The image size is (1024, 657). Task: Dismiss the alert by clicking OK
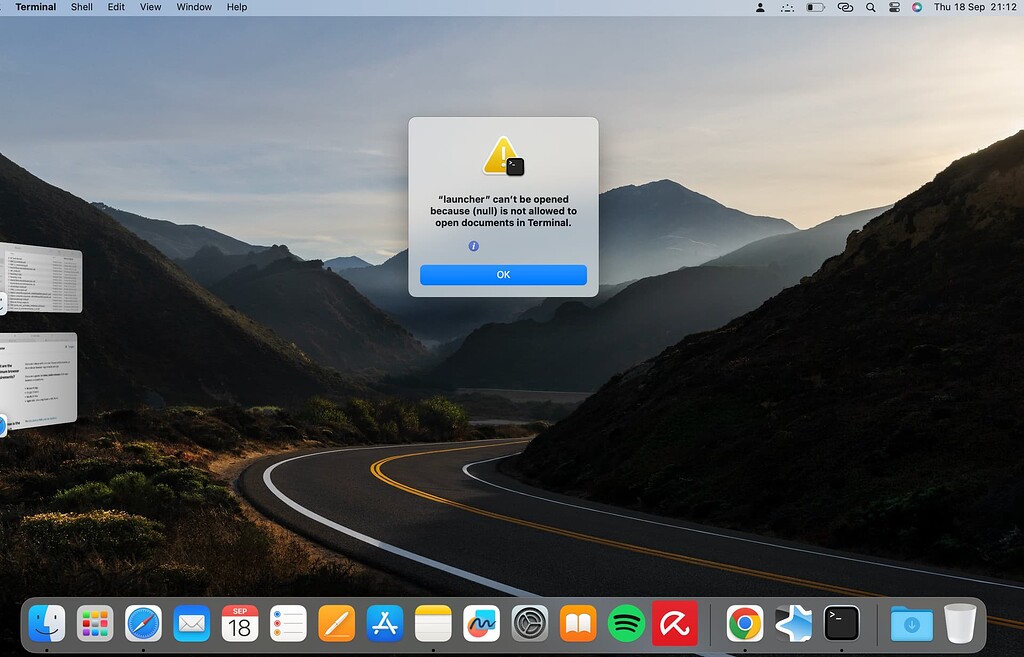pos(503,274)
